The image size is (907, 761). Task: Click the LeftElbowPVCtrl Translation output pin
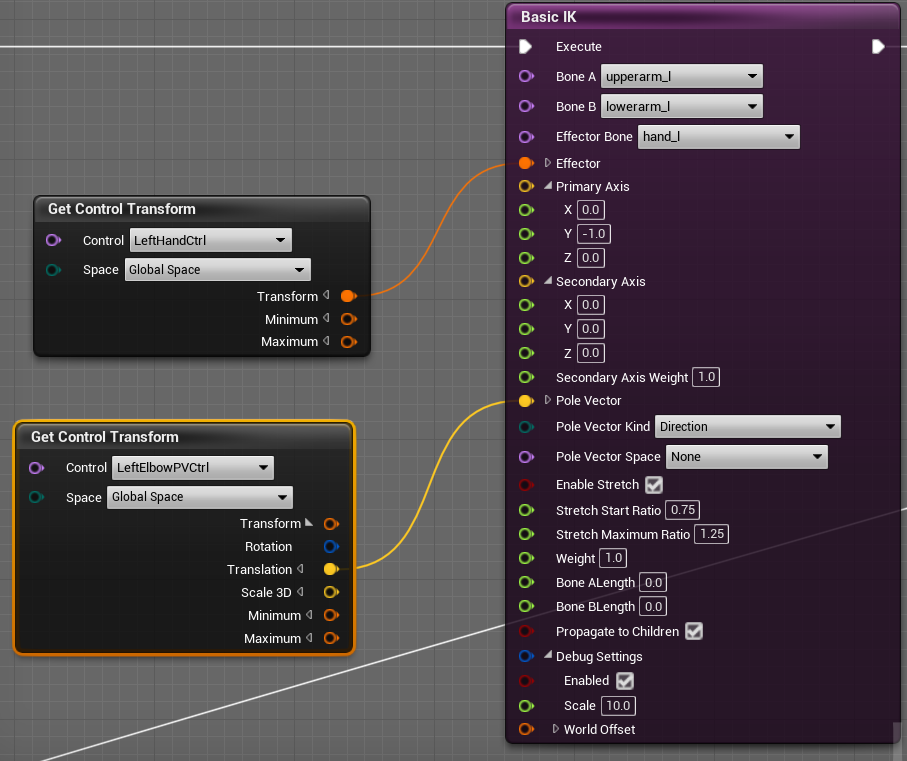(x=331, y=570)
